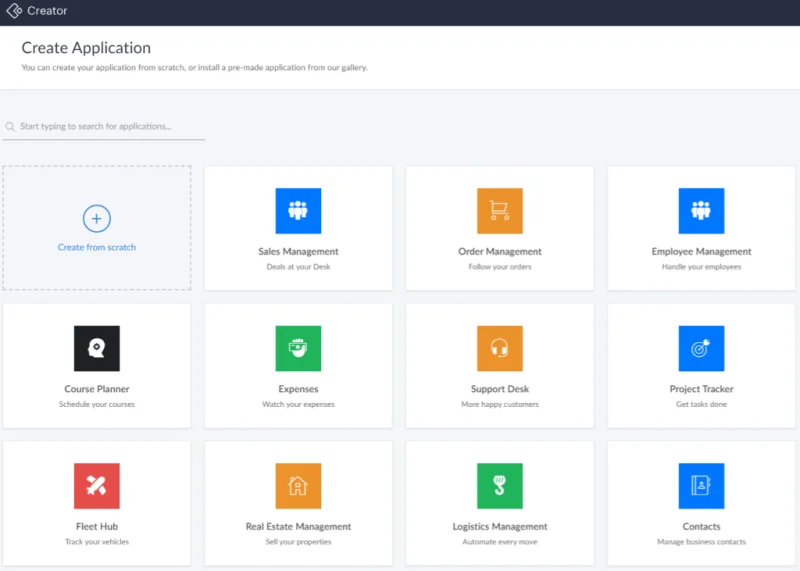Viewport: 800px width, 571px height.
Task: Select the Logistics Management hook icon
Action: (500, 486)
